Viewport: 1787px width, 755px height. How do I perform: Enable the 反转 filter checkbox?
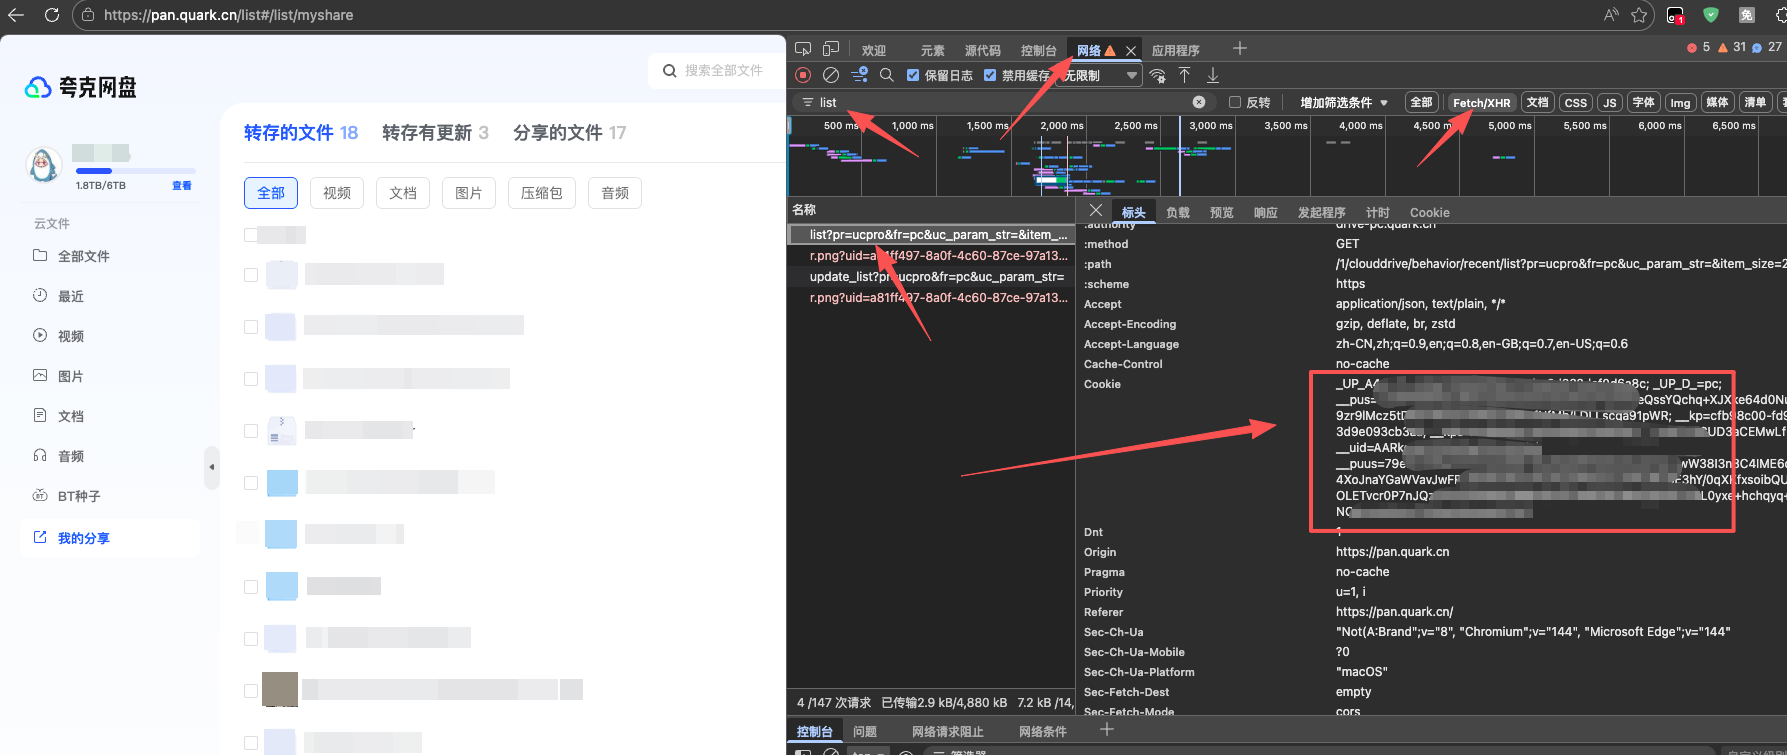click(x=1235, y=102)
